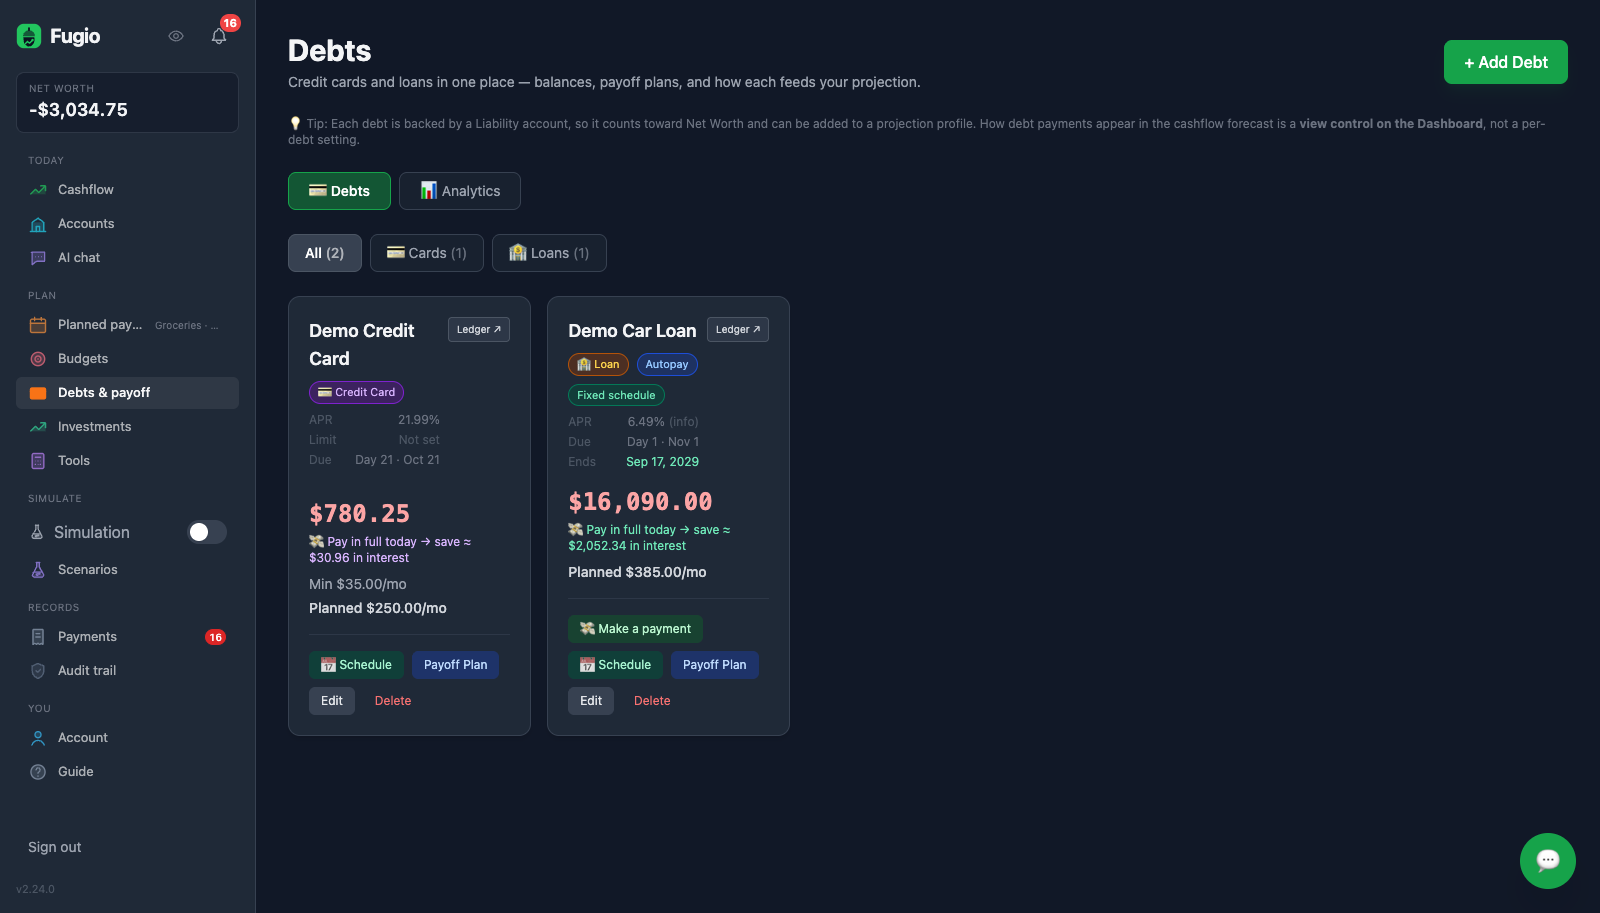The height and width of the screenshot is (913, 1600).
Task: Open the Scenarios flask icon
Action: click(38, 570)
